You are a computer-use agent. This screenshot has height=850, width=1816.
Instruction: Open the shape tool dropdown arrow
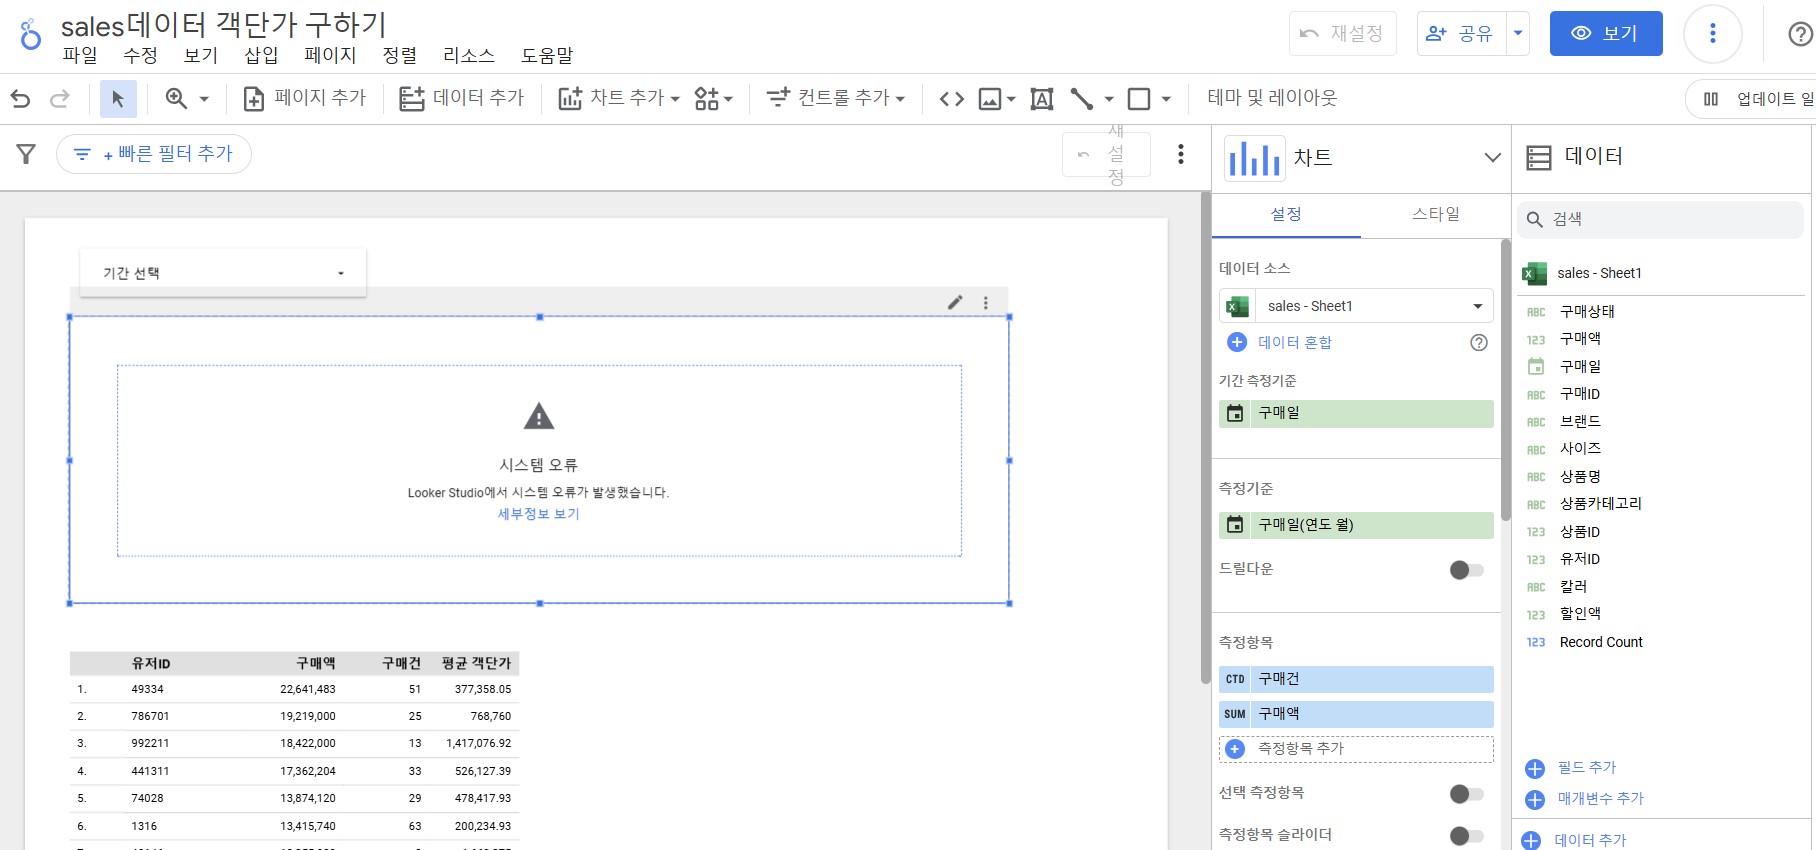1166,99
